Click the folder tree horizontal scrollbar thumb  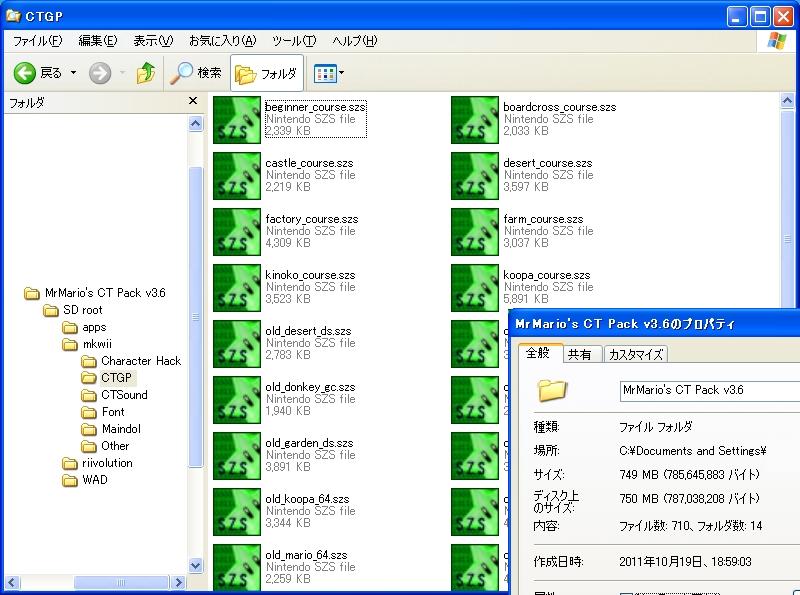tap(121, 582)
